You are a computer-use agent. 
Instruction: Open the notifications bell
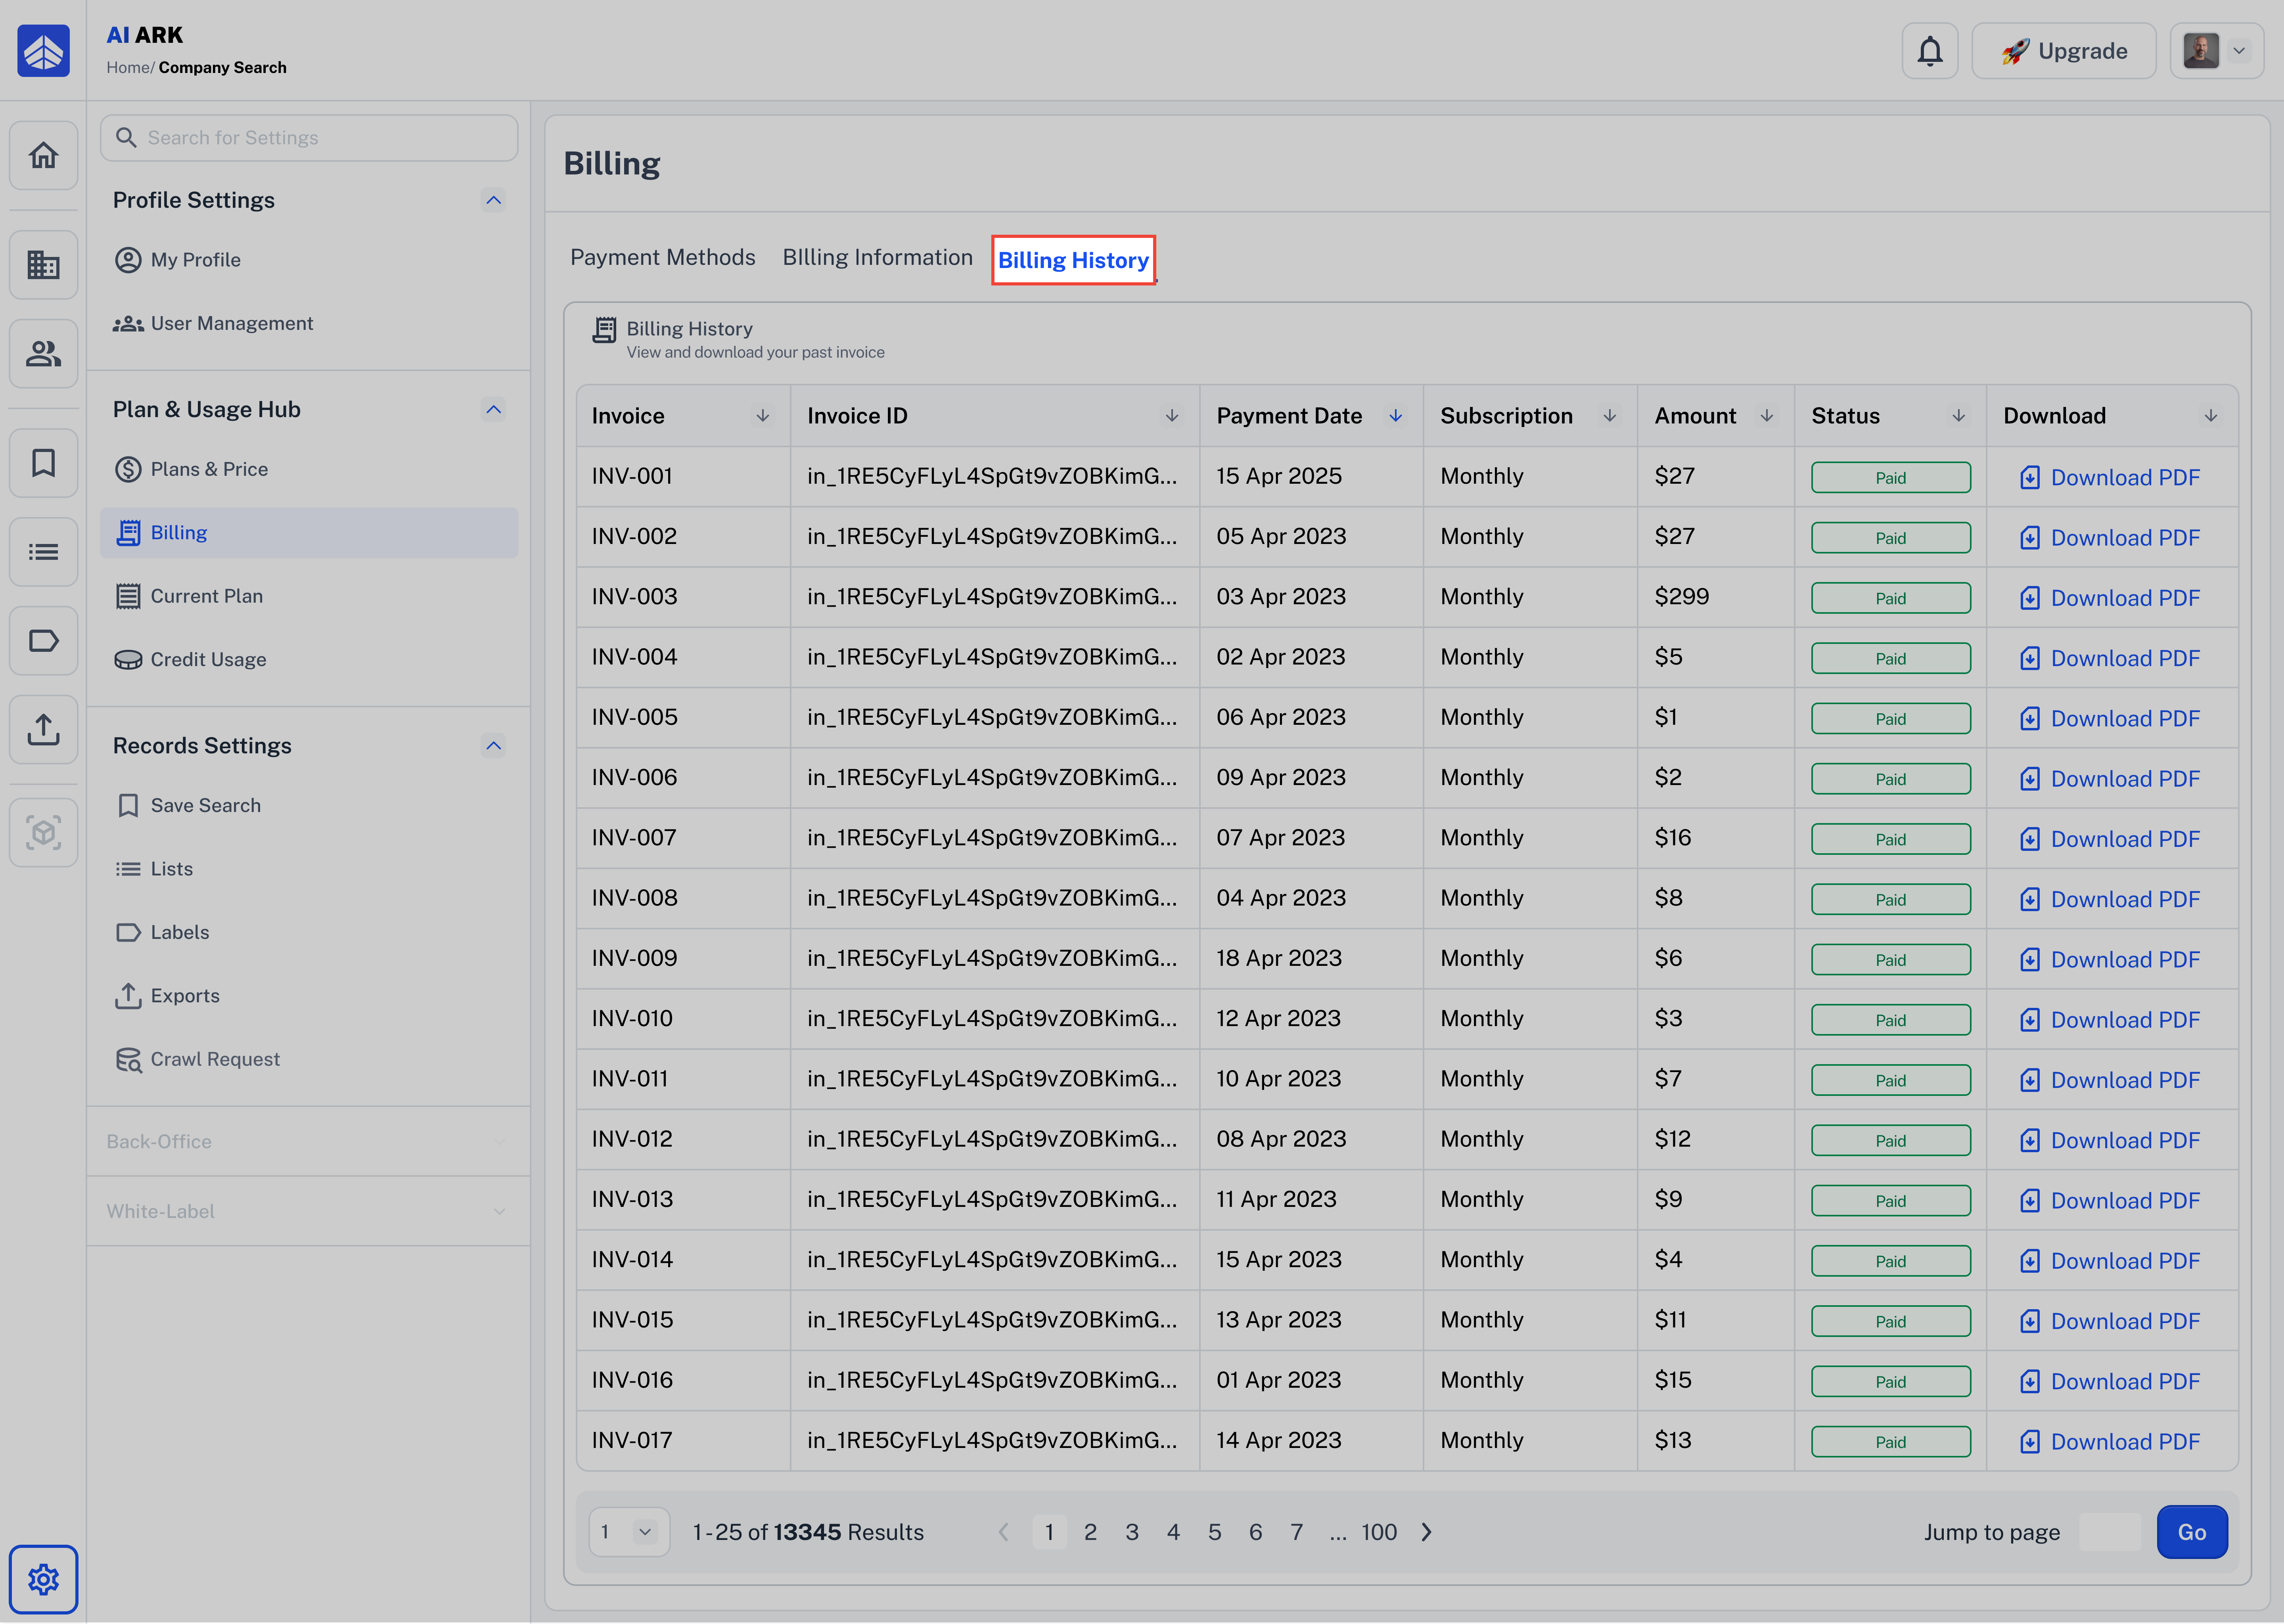point(1929,51)
